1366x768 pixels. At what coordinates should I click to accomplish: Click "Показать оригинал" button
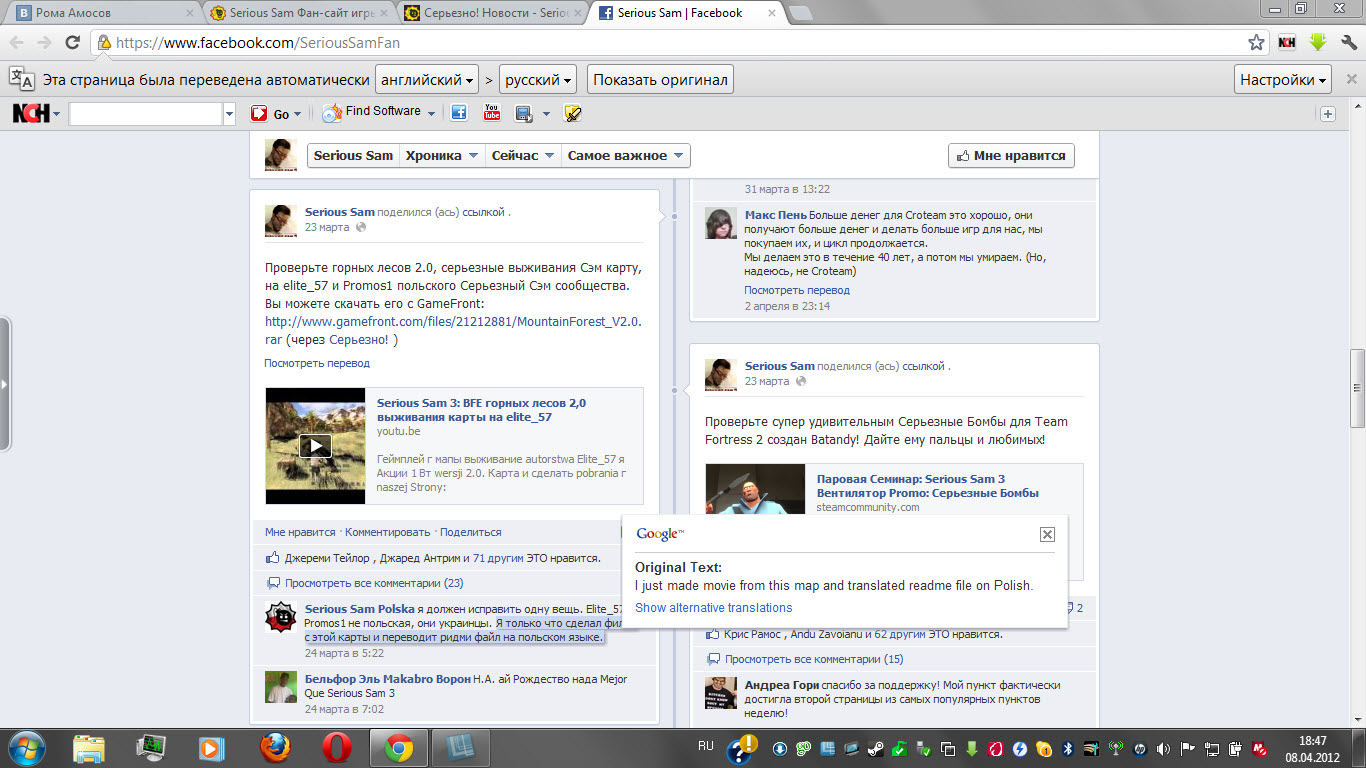pos(660,79)
